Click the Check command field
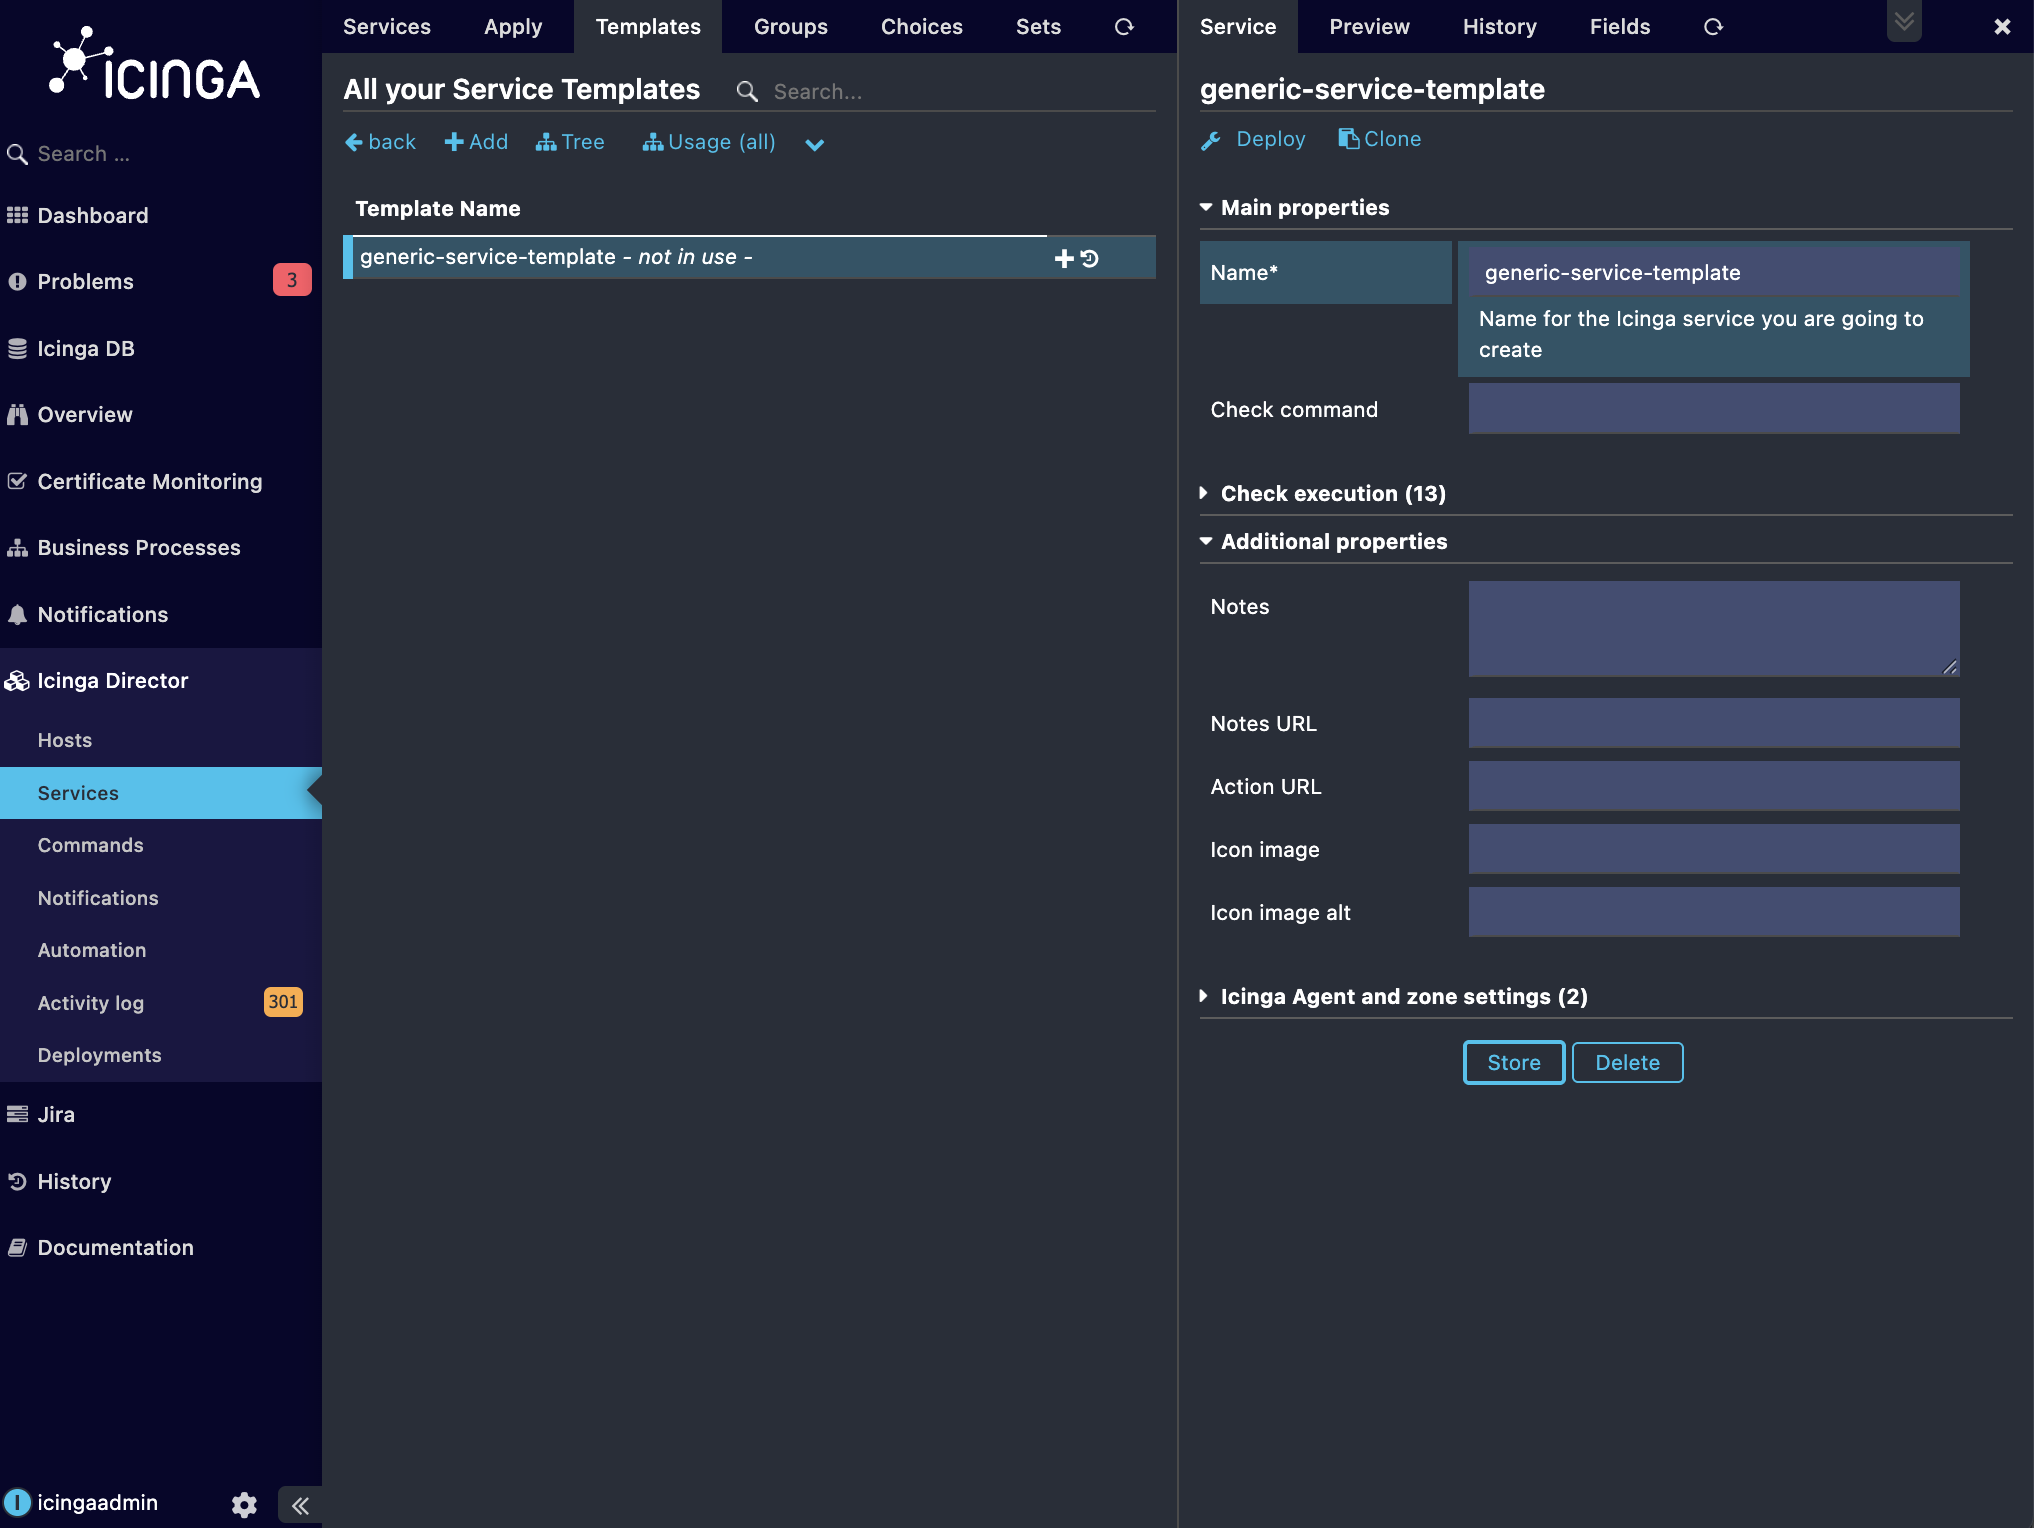The image size is (2034, 1528). (1714, 409)
